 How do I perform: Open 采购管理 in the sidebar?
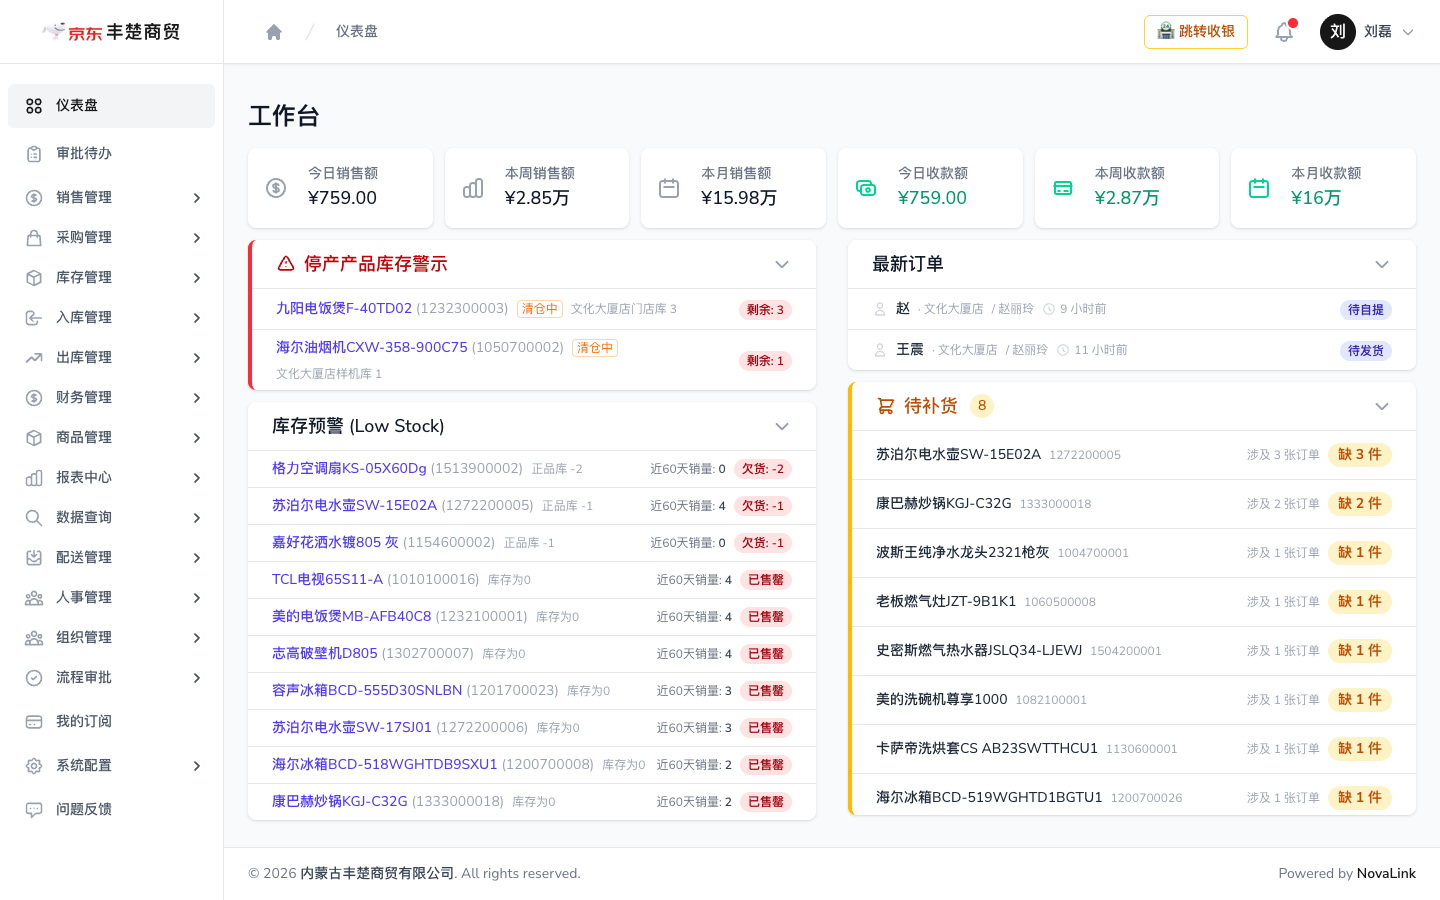111,238
